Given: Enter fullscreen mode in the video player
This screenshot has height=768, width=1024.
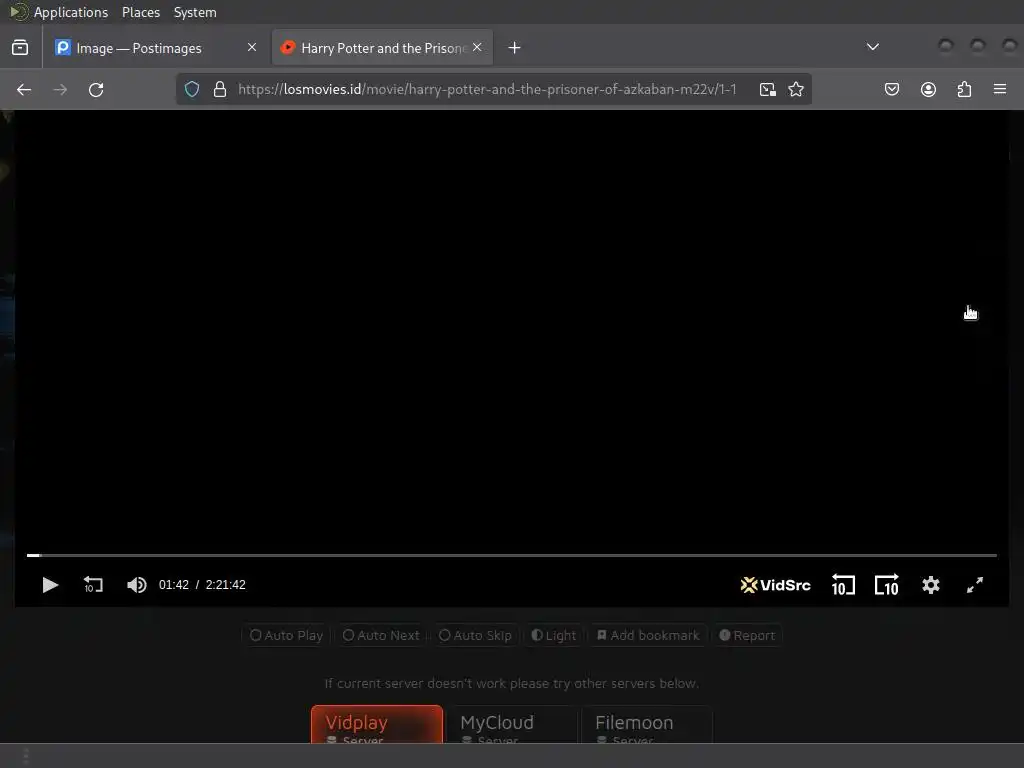Looking at the screenshot, I should click(974, 585).
